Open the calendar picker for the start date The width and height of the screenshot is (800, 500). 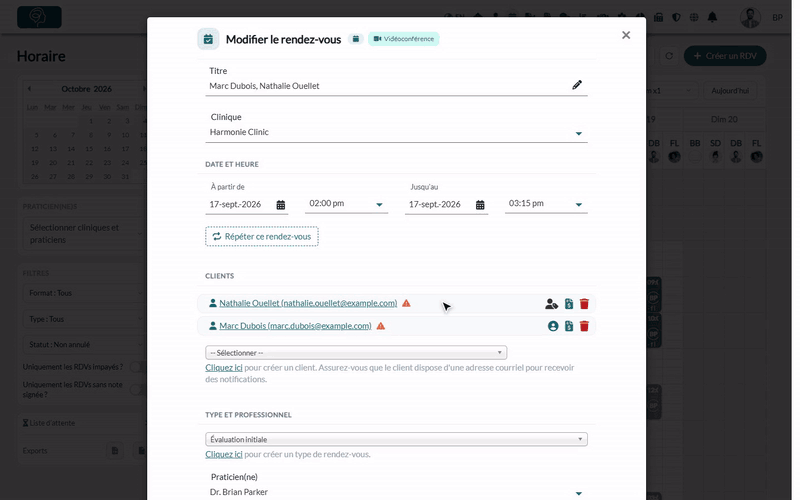click(281, 205)
